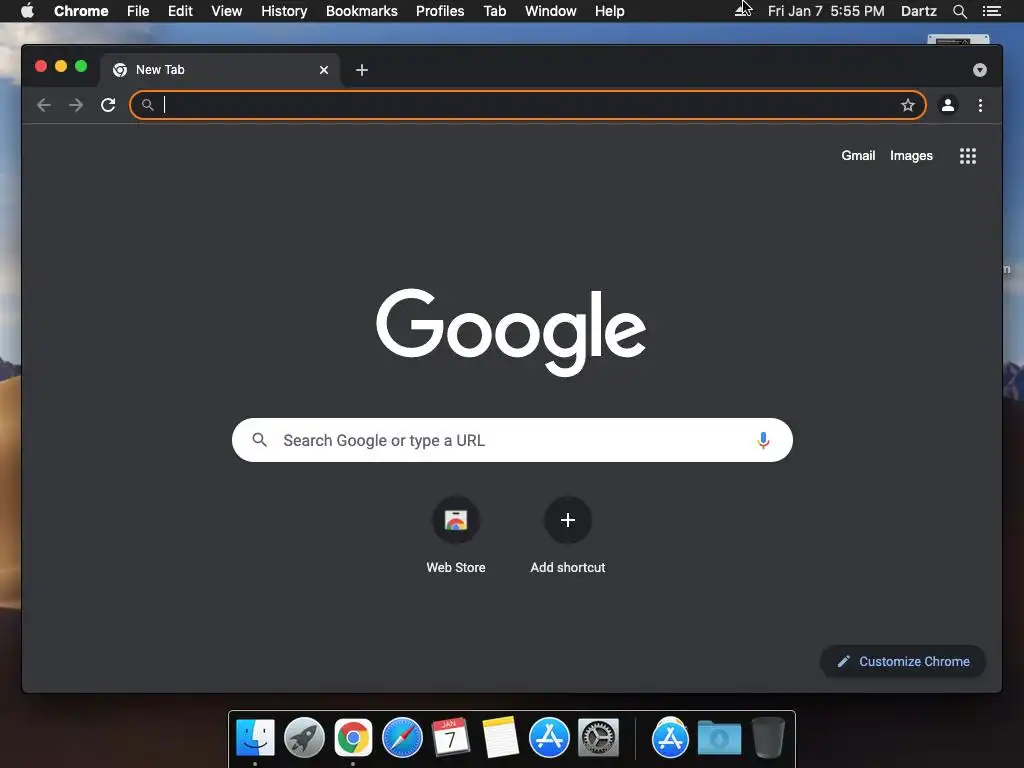The image size is (1024, 768).
Task: Click the Add shortcut plus icon
Action: coord(568,520)
